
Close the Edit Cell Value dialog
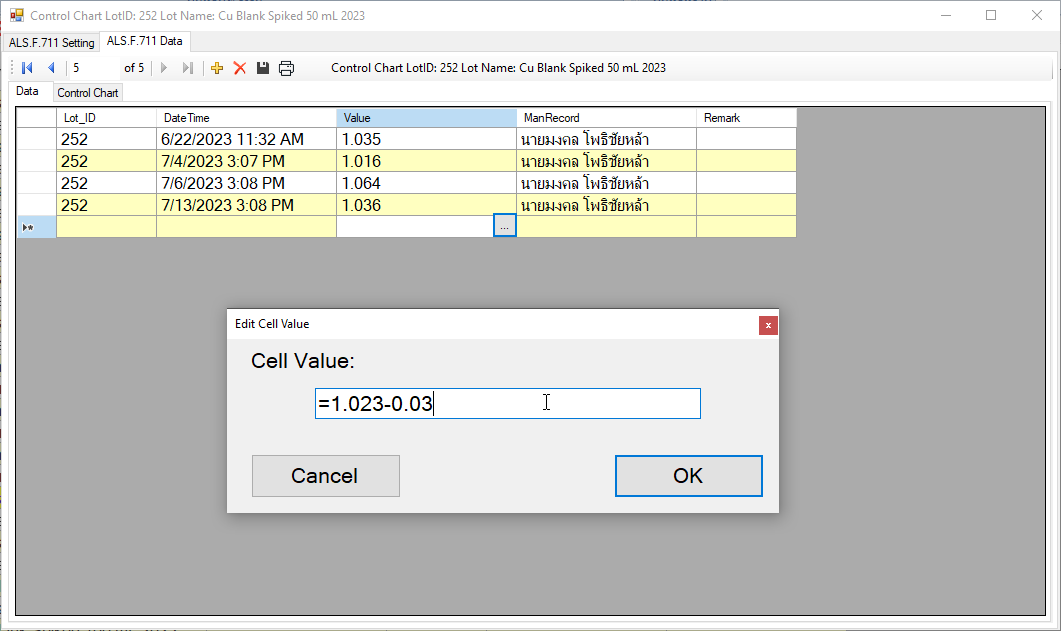pos(768,324)
